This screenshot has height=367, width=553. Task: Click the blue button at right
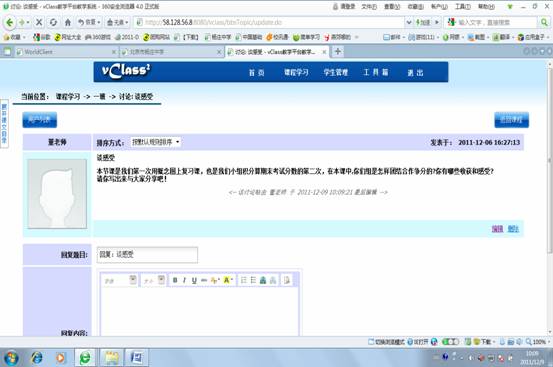click(x=511, y=120)
